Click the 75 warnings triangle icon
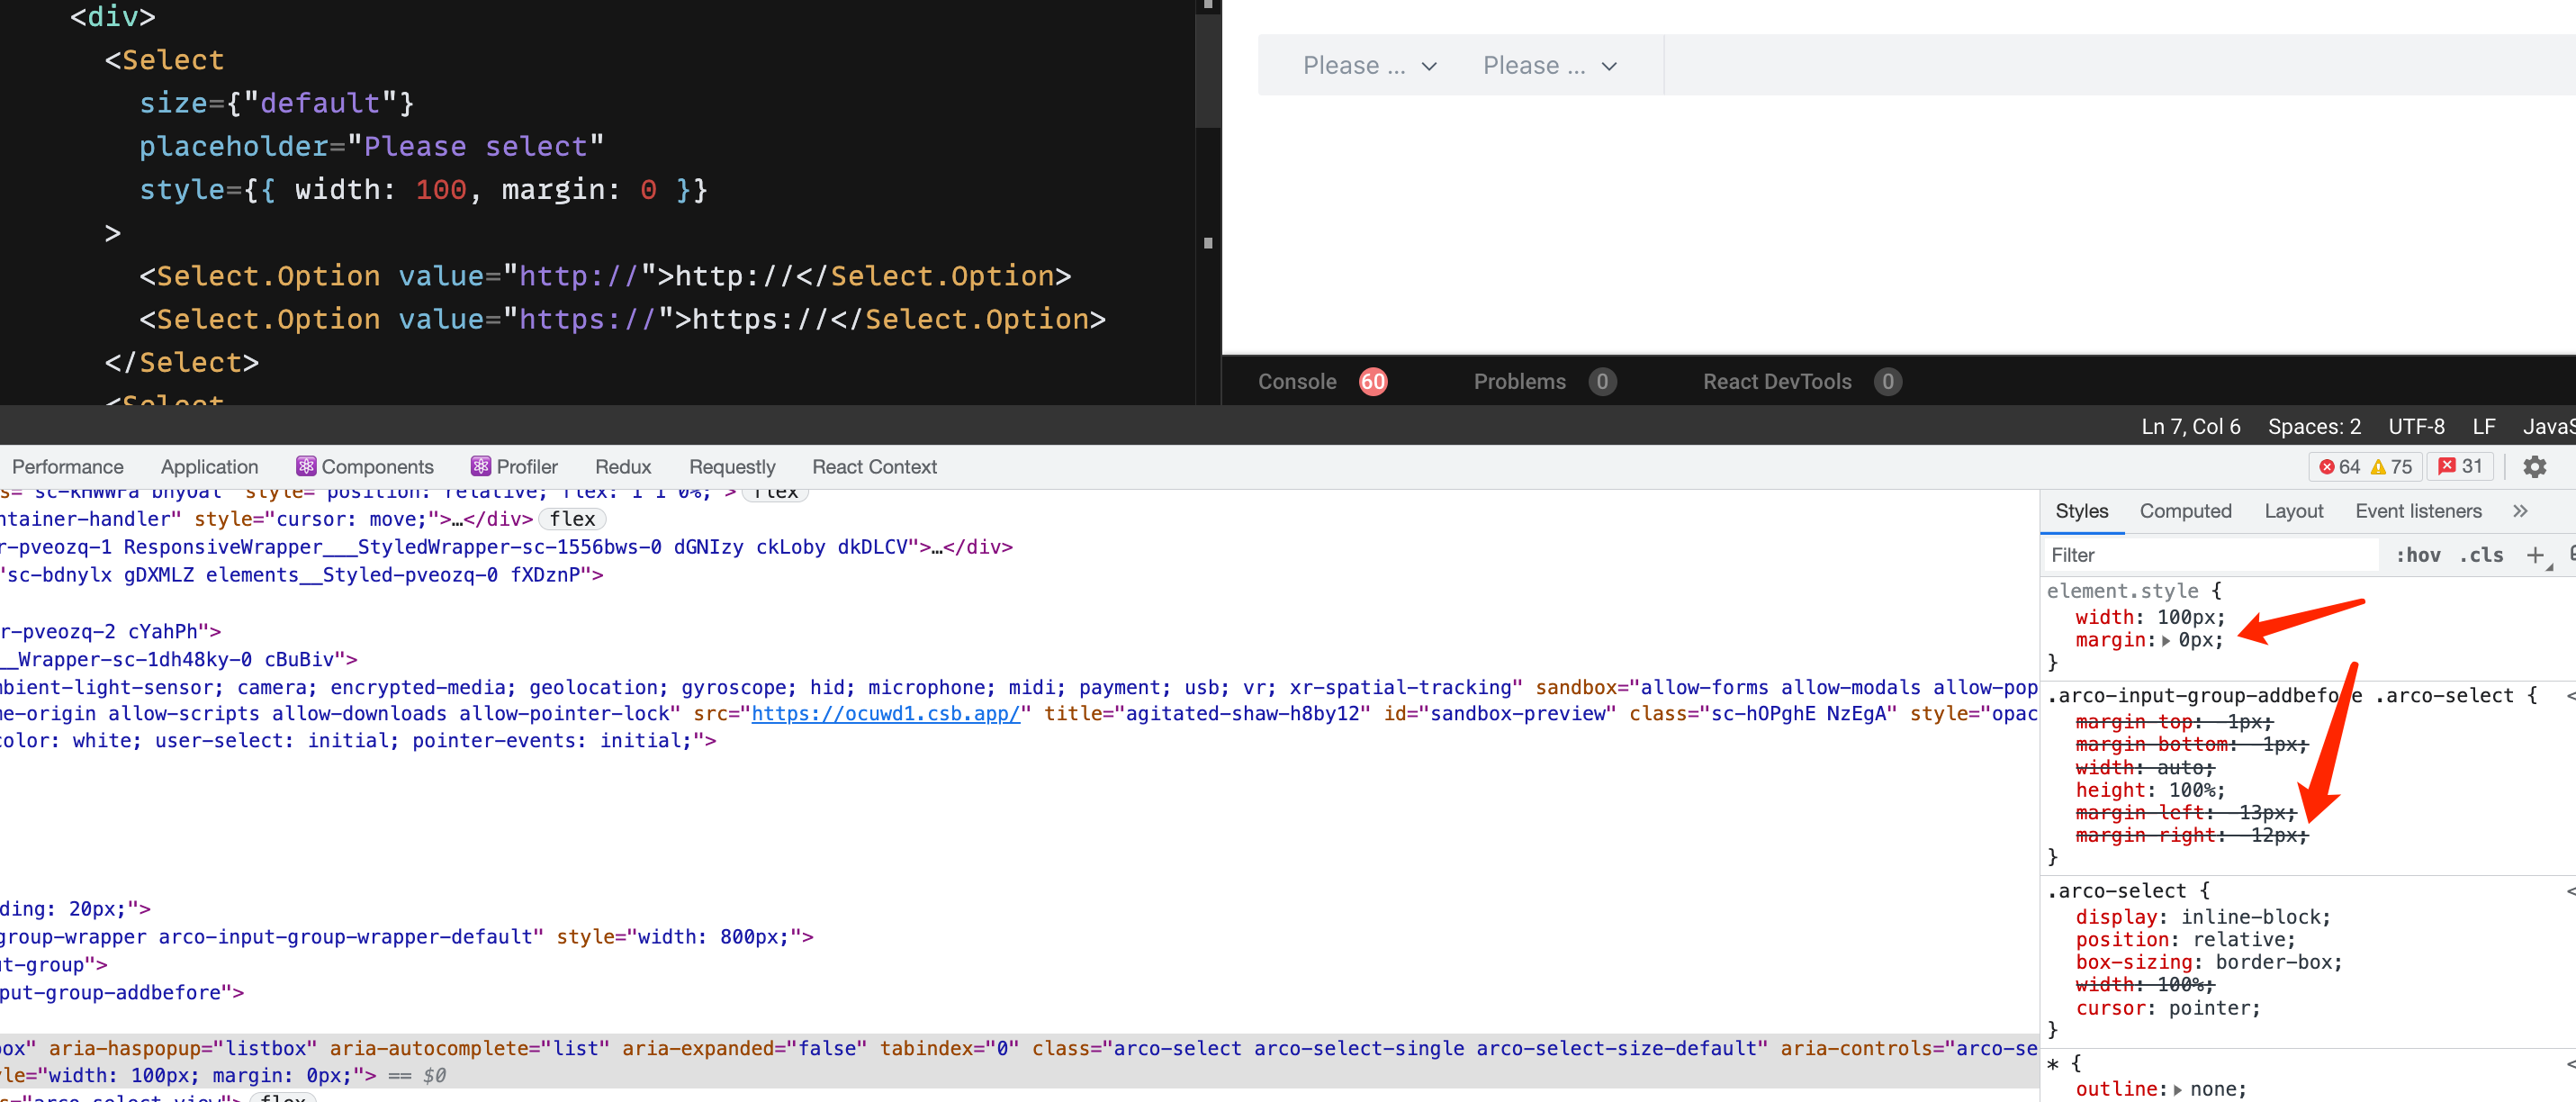Image resolution: width=2576 pixels, height=1102 pixels. pyautogui.click(x=2379, y=467)
